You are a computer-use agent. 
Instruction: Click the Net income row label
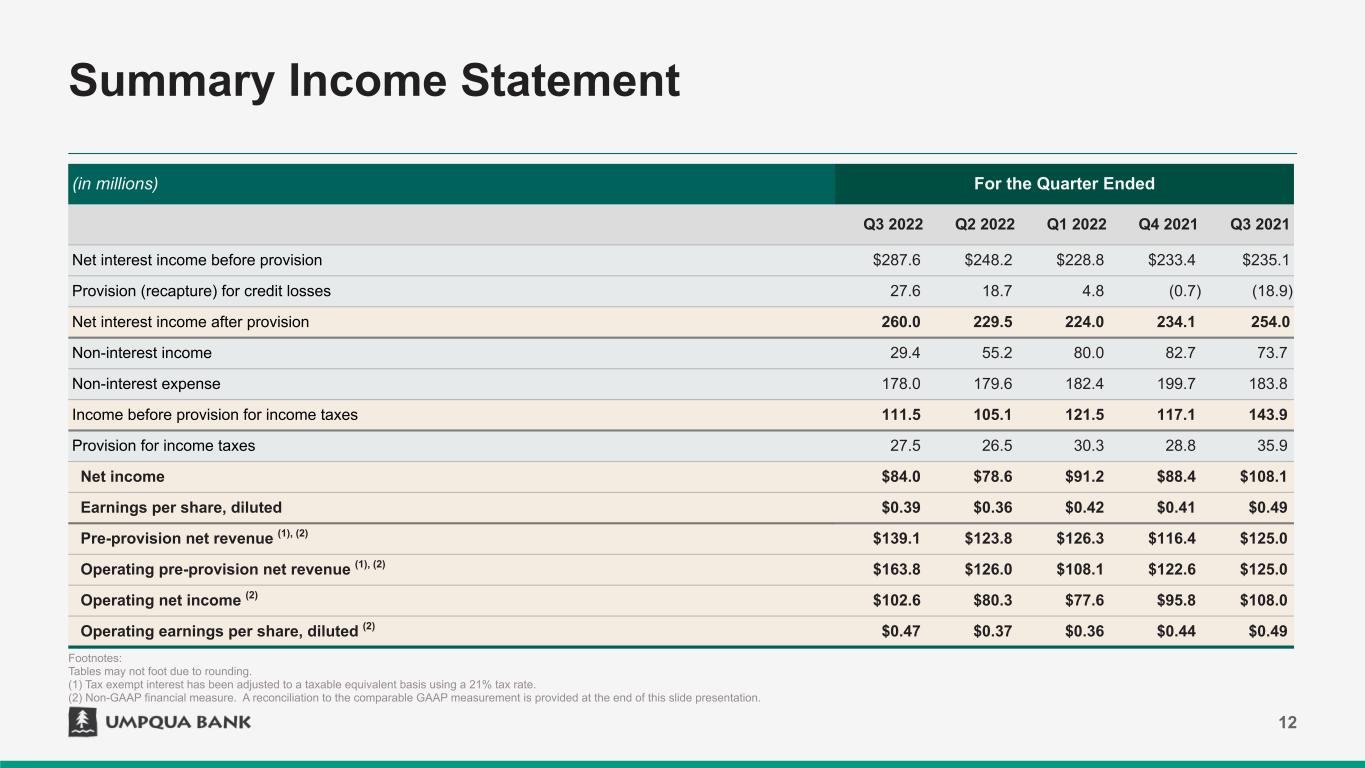pyautogui.click(x=122, y=477)
